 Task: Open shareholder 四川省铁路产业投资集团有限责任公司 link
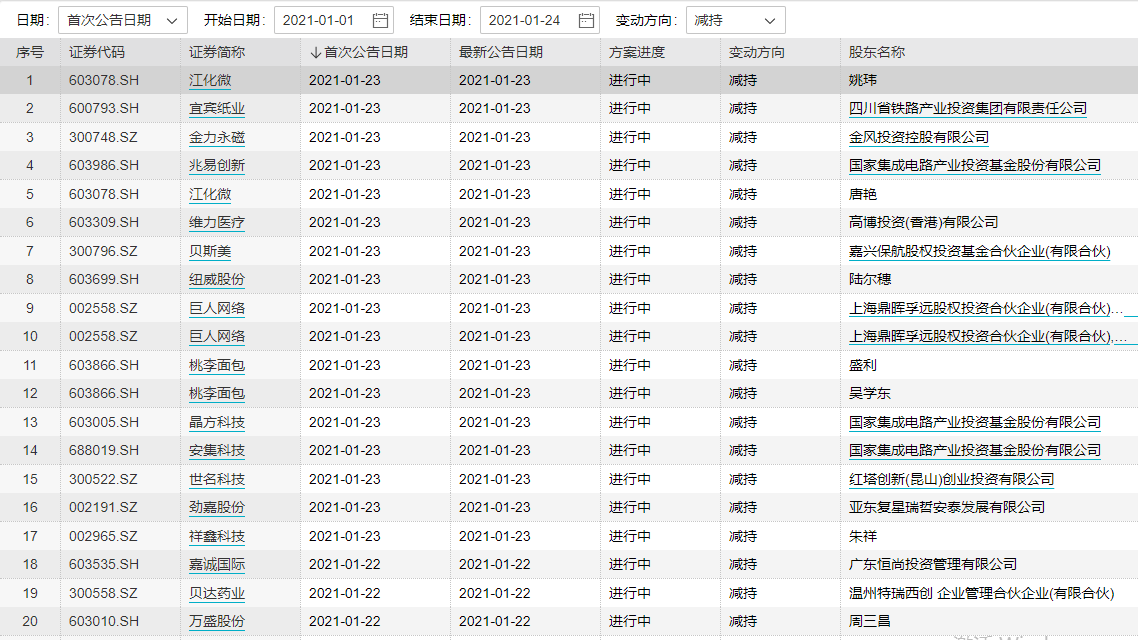point(967,109)
